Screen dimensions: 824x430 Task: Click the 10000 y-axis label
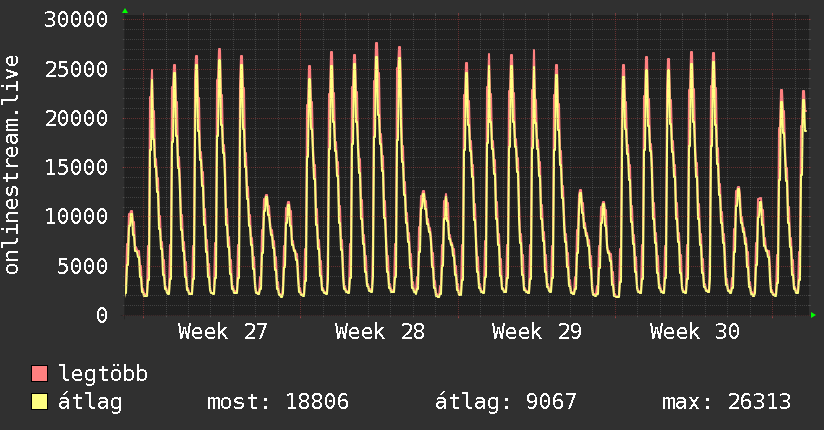point(76,217)
